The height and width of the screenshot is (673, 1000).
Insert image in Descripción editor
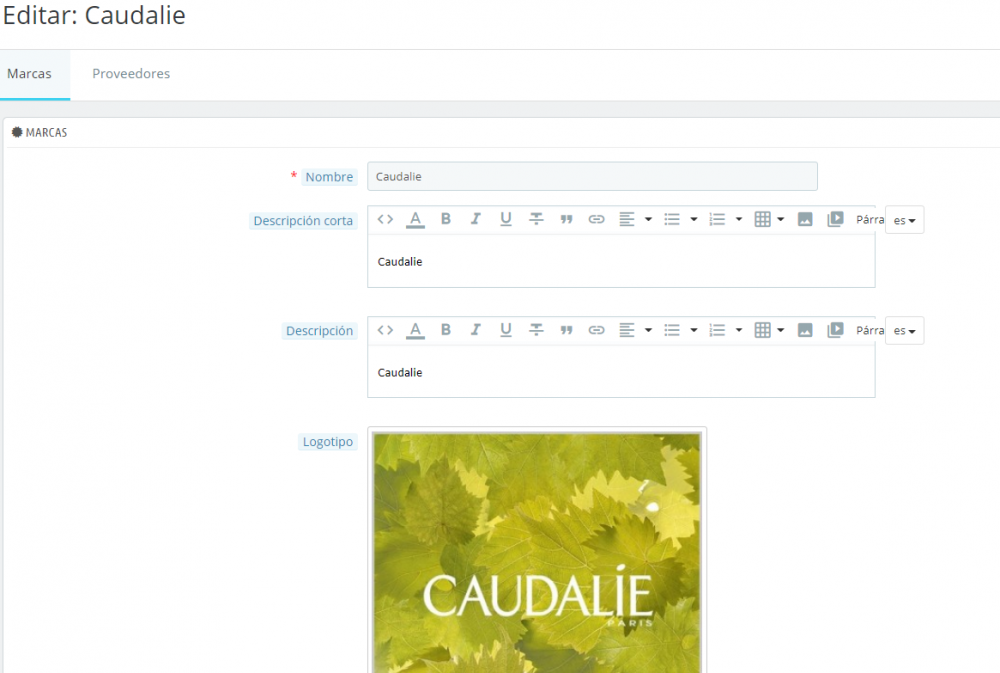point(805,330)
